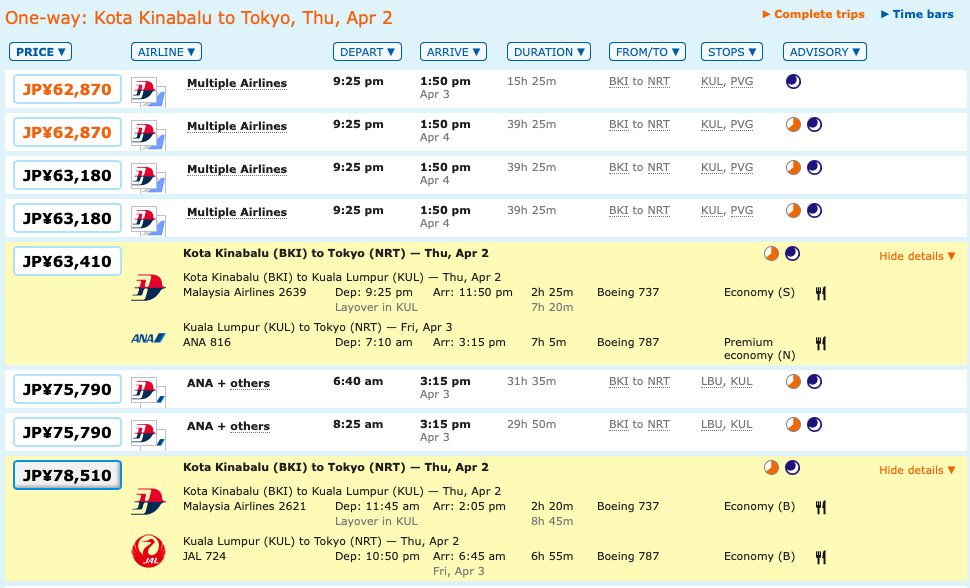Image resolution: width=970 pixels, height=588 pixels.
Task: Switch to Complete trips view
Action: click(x=813, y=14)
